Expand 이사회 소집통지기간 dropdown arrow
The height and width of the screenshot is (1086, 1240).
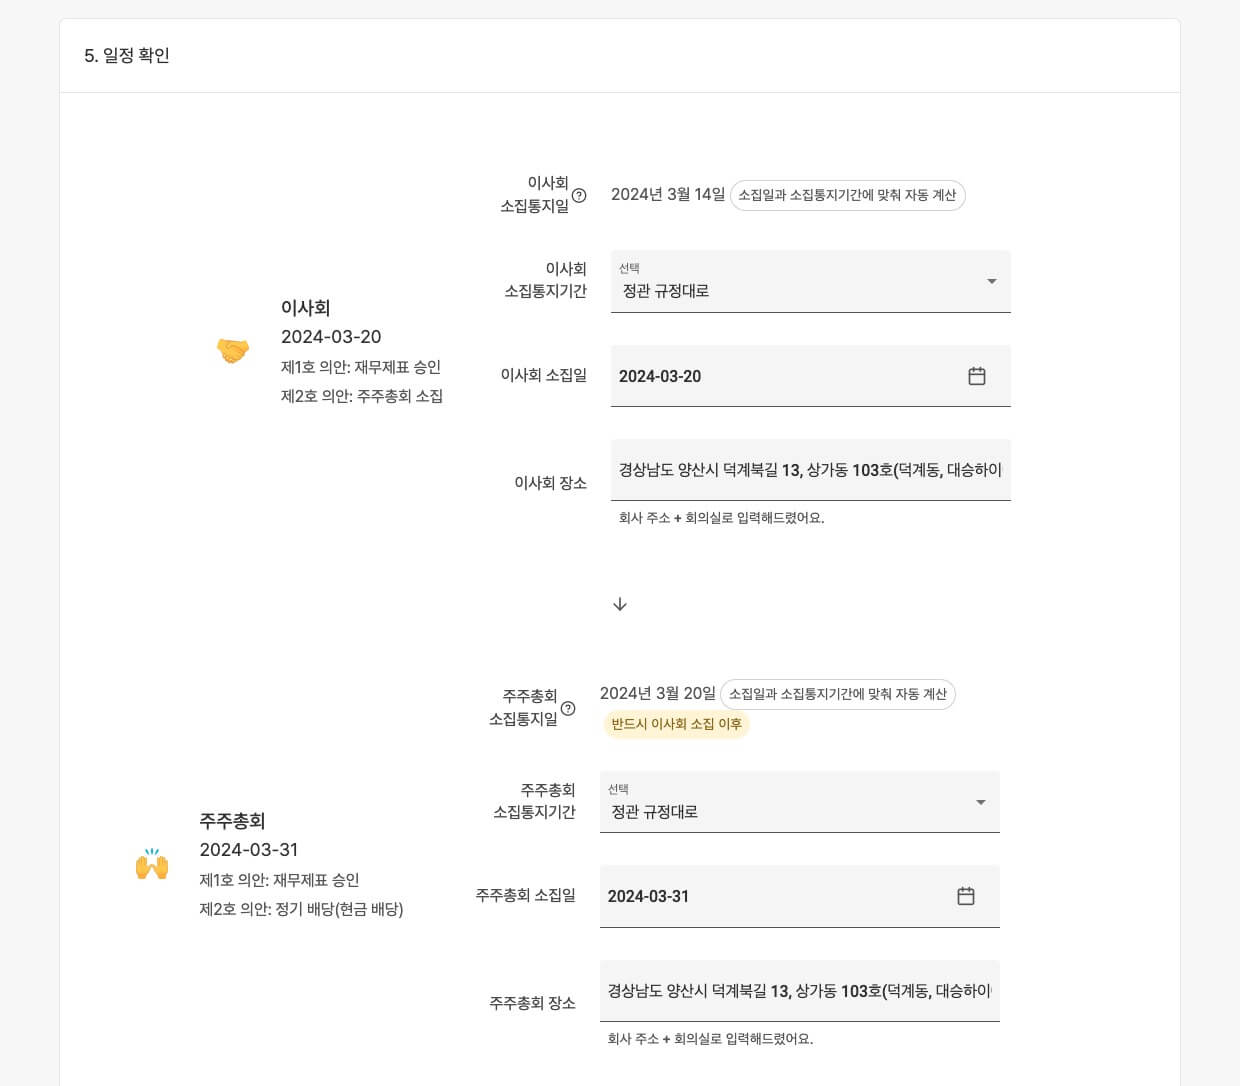tap(991, 281)
